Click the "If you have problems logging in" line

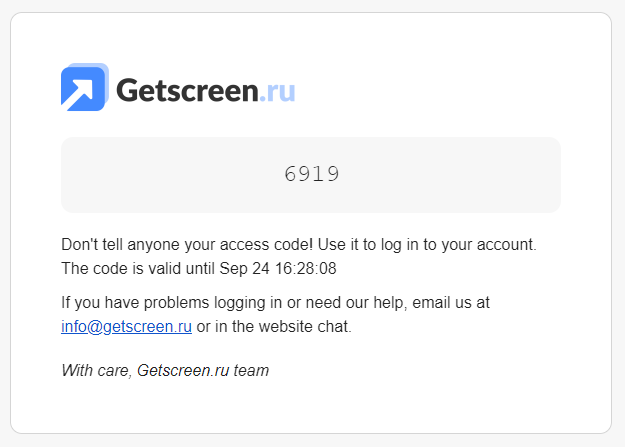pyautogui.click(x=275, y=303)
